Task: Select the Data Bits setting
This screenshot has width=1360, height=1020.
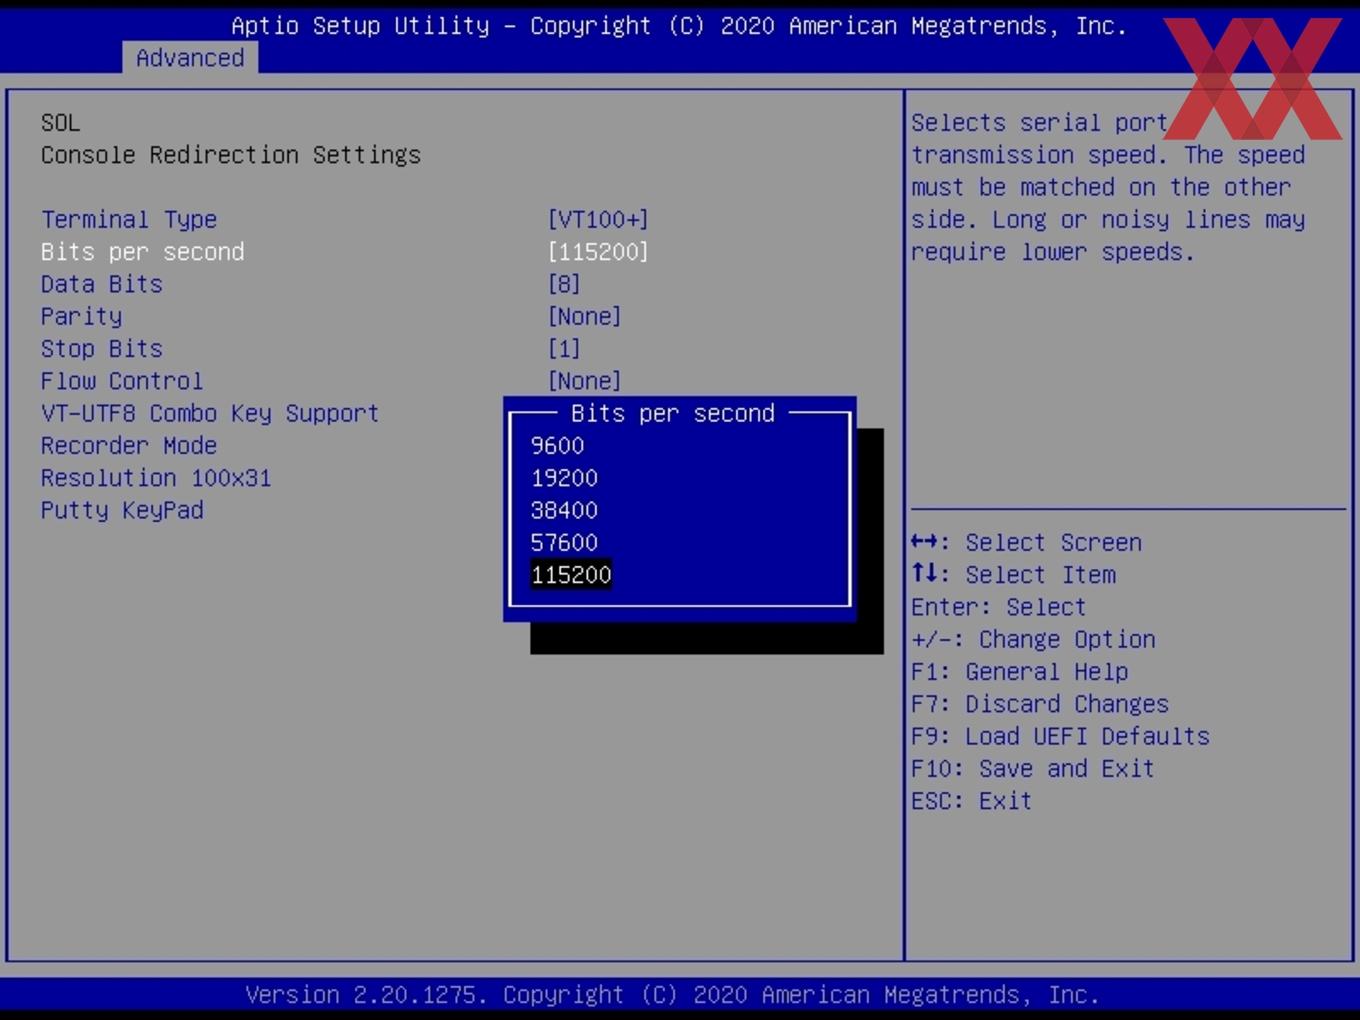Action: pyautogui.click(x=101, y=284)
